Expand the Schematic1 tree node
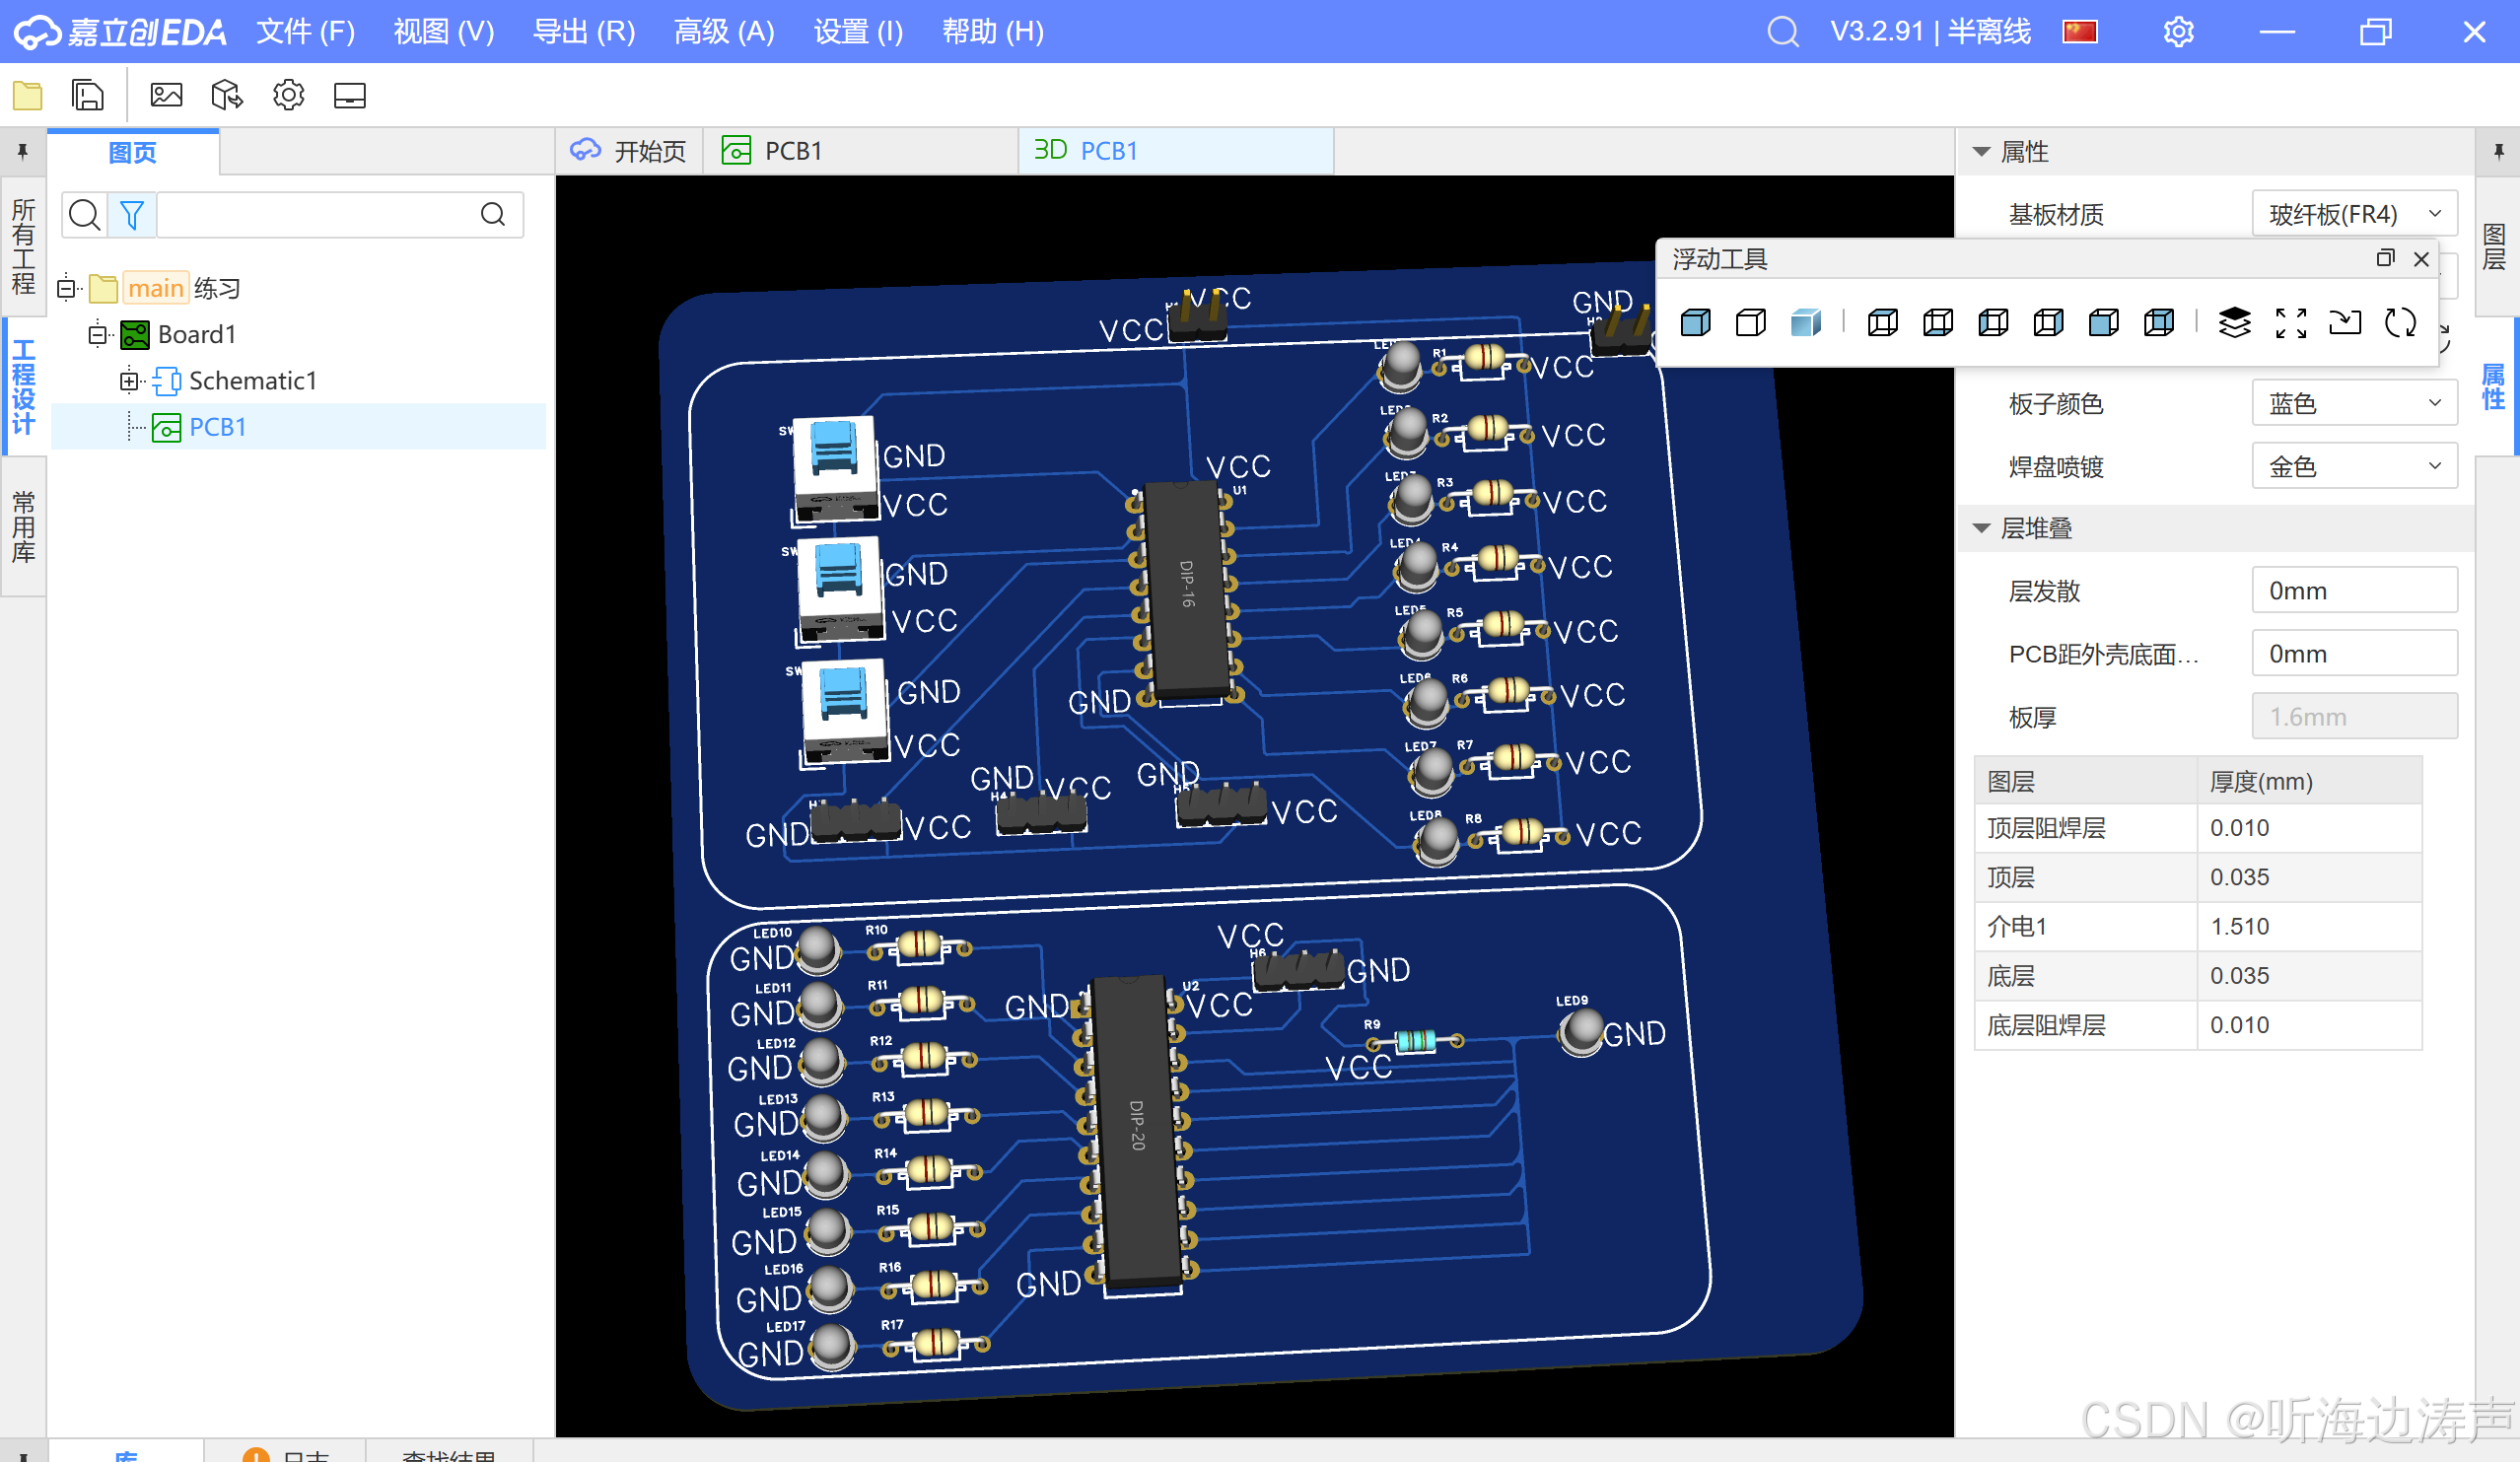Image resolution: width=2520 pixels, height=1462 pixels. click(128, 381)
